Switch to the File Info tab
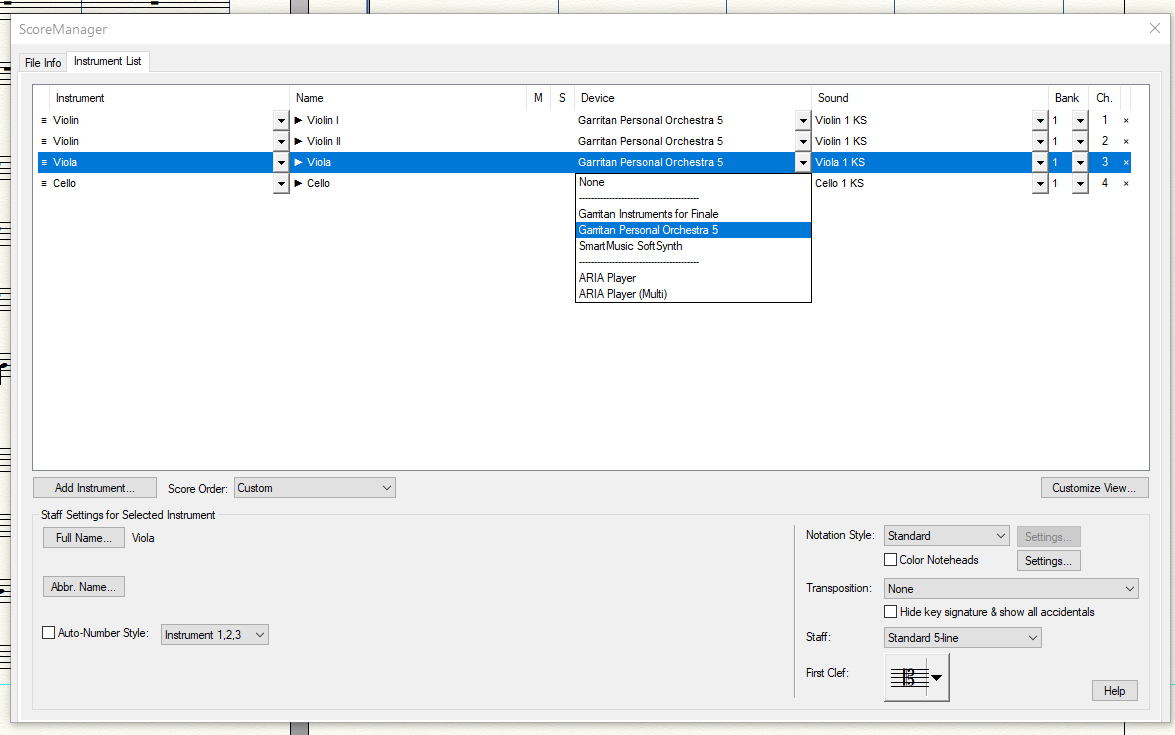Image resolution: width=1175 pixels, height=735 pixels. 43,63
